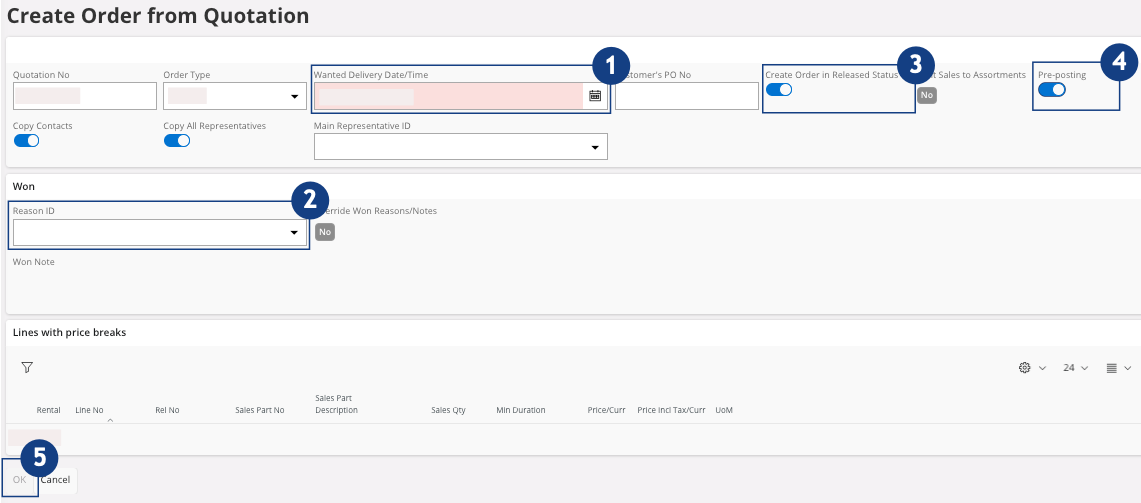Screen dimensions: 1141x503
Task: Click the Cancel button
Action: 56,480
